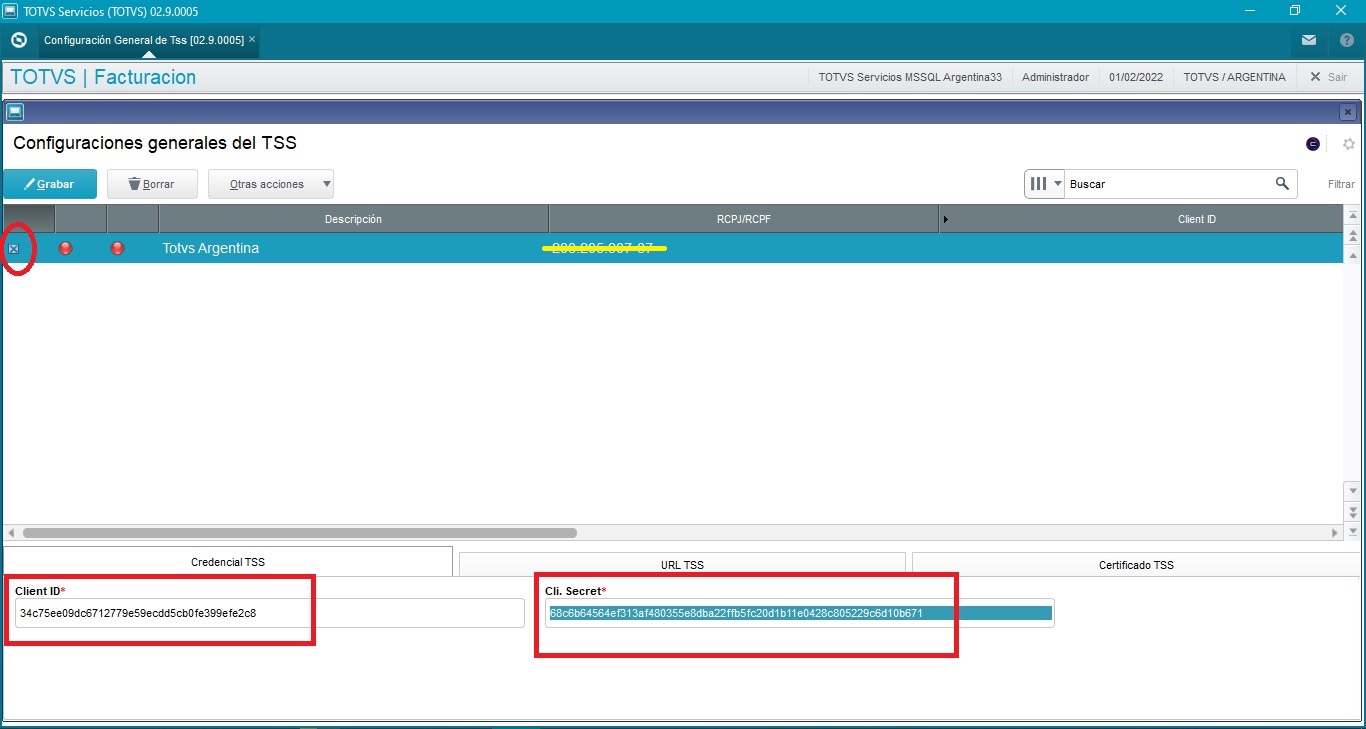This screenshot has width=1366, height=729.
Task: Switch to the URL TSS tab
Action: pos(682,565)
